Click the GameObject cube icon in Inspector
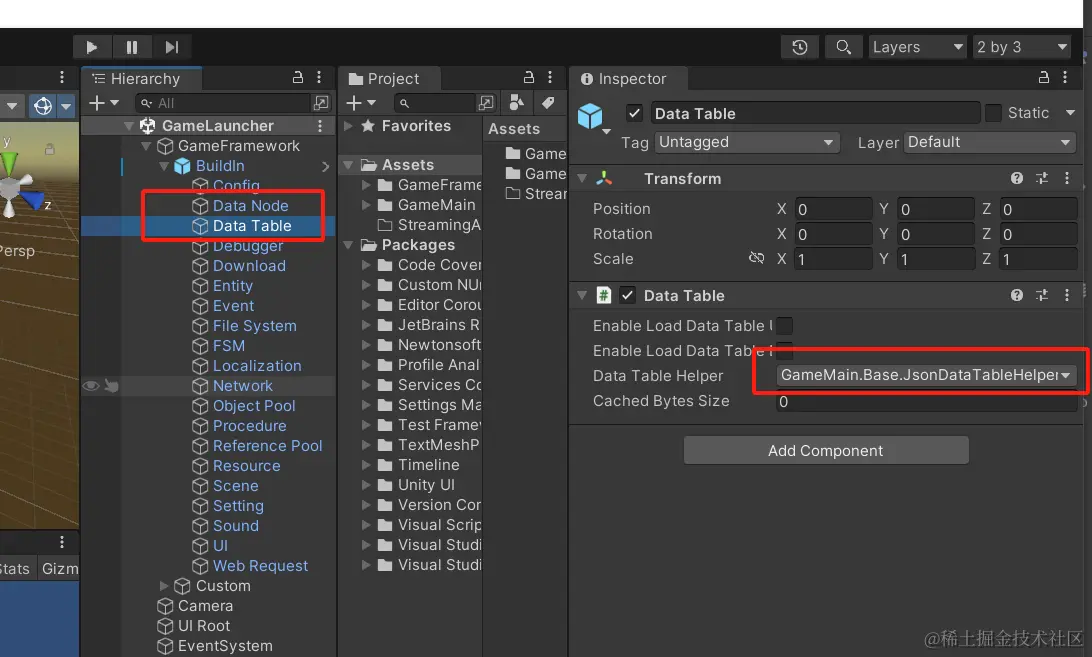1092x657 pixels. pyautogui.click(x=591, y=116)
